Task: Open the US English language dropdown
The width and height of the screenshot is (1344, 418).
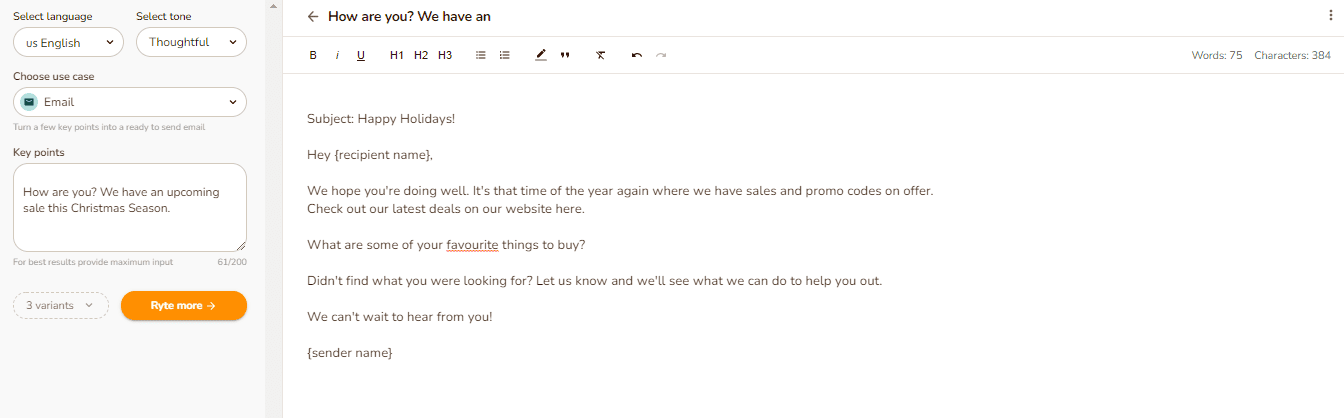Action: click(69, 42)
